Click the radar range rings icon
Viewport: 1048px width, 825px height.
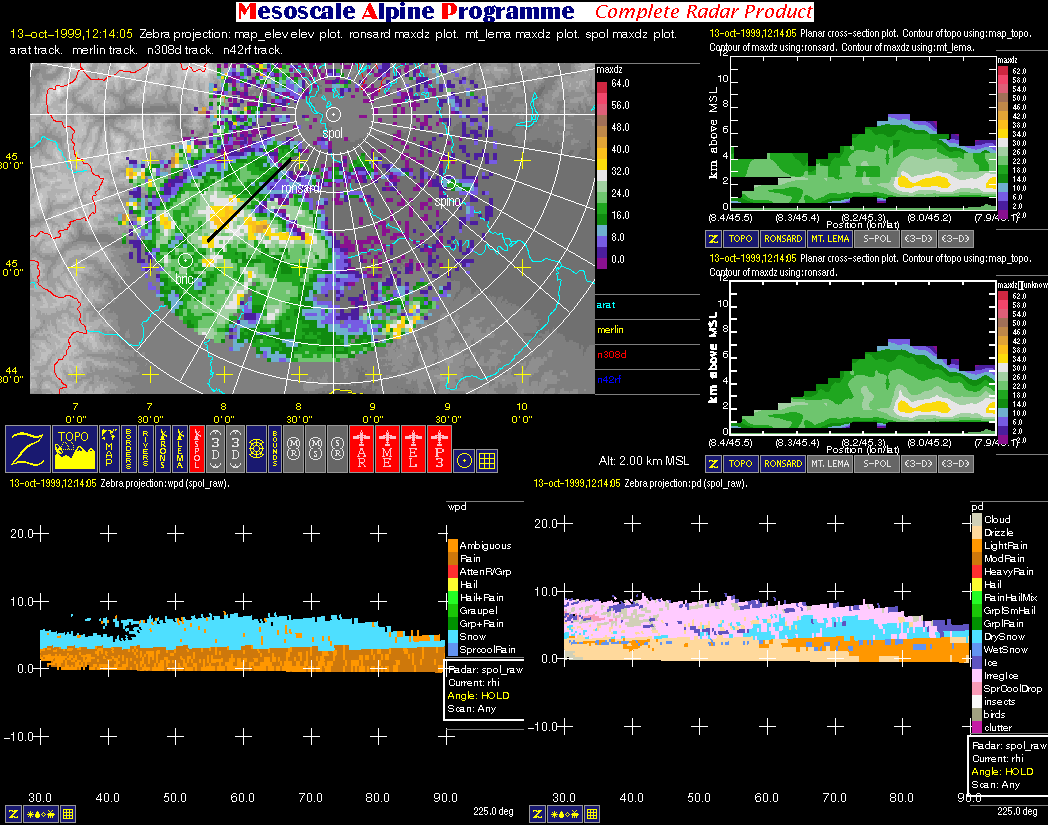[255, 449]
